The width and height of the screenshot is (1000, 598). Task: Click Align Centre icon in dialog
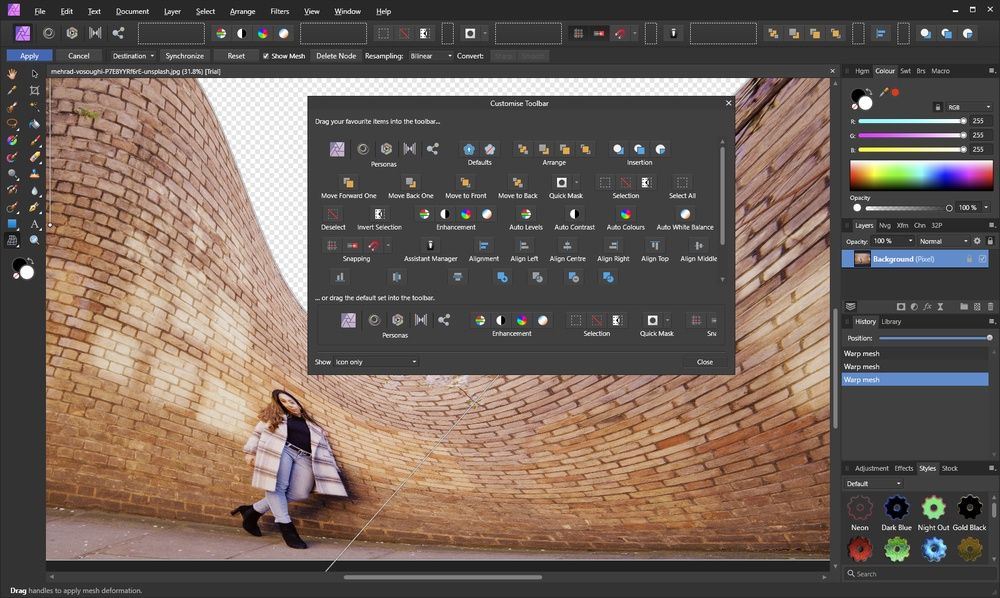coord(567,245)
